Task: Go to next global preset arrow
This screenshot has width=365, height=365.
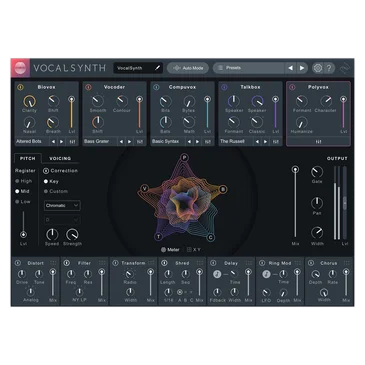Action: [x=302, y=68]
